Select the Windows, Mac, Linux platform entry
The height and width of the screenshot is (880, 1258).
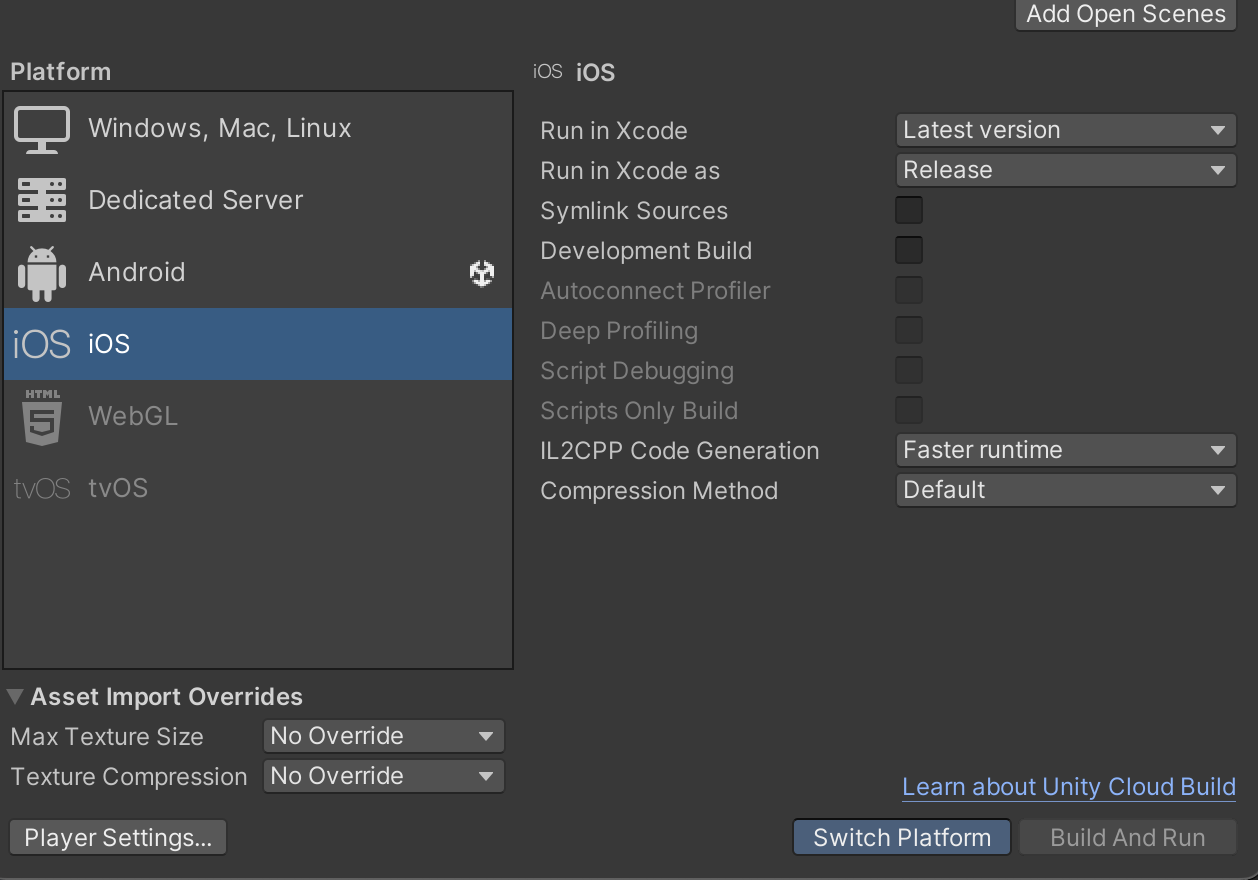[x=220, y=127]
